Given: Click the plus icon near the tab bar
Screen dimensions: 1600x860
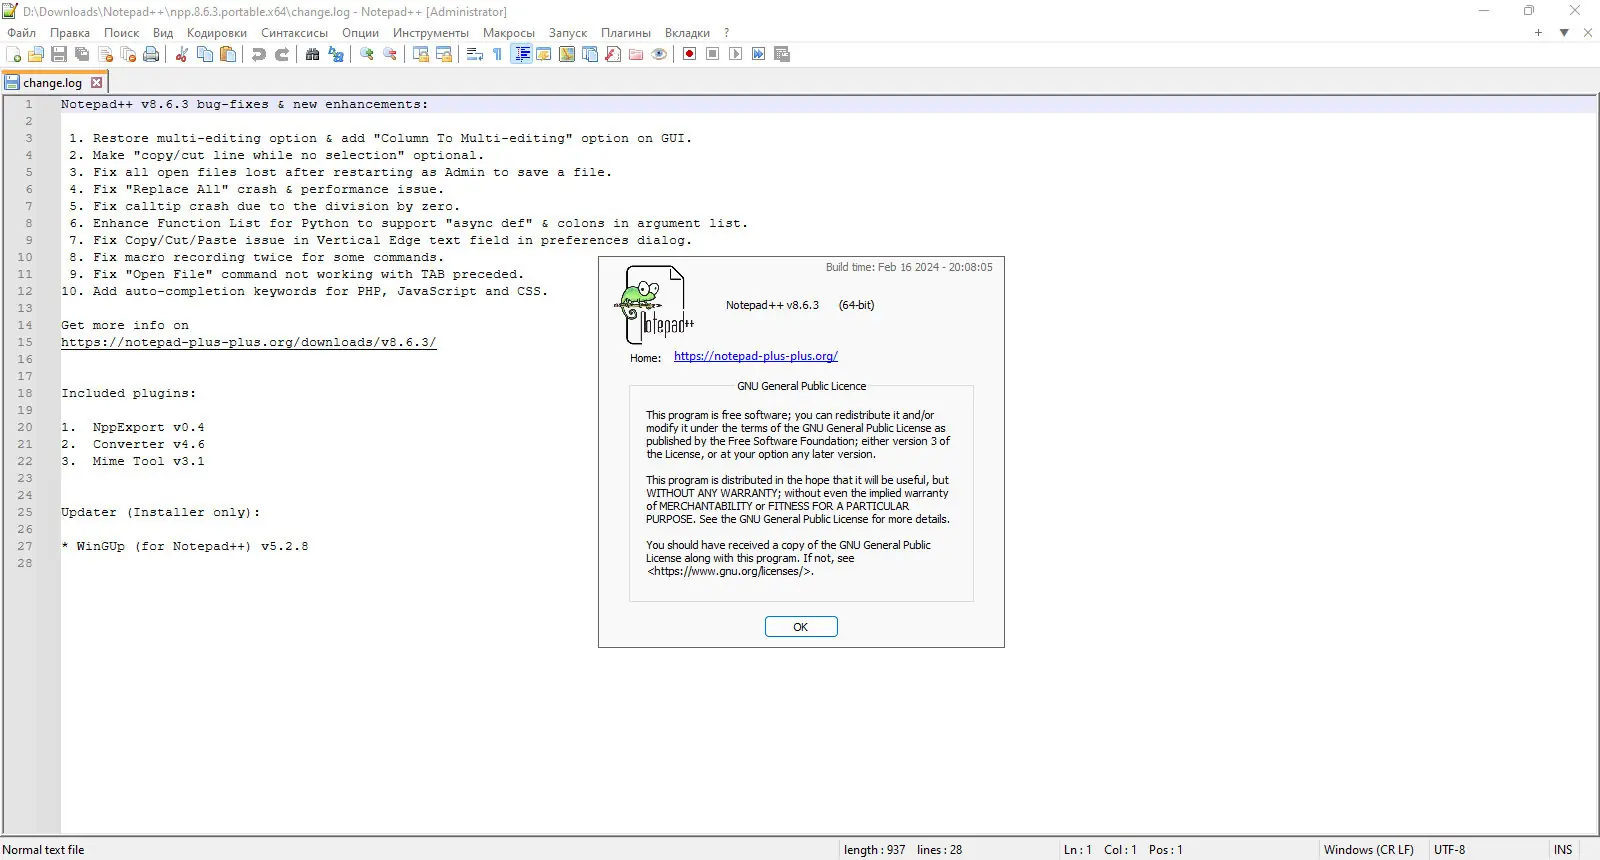Looking at the screenshot, I should 1538,33.
